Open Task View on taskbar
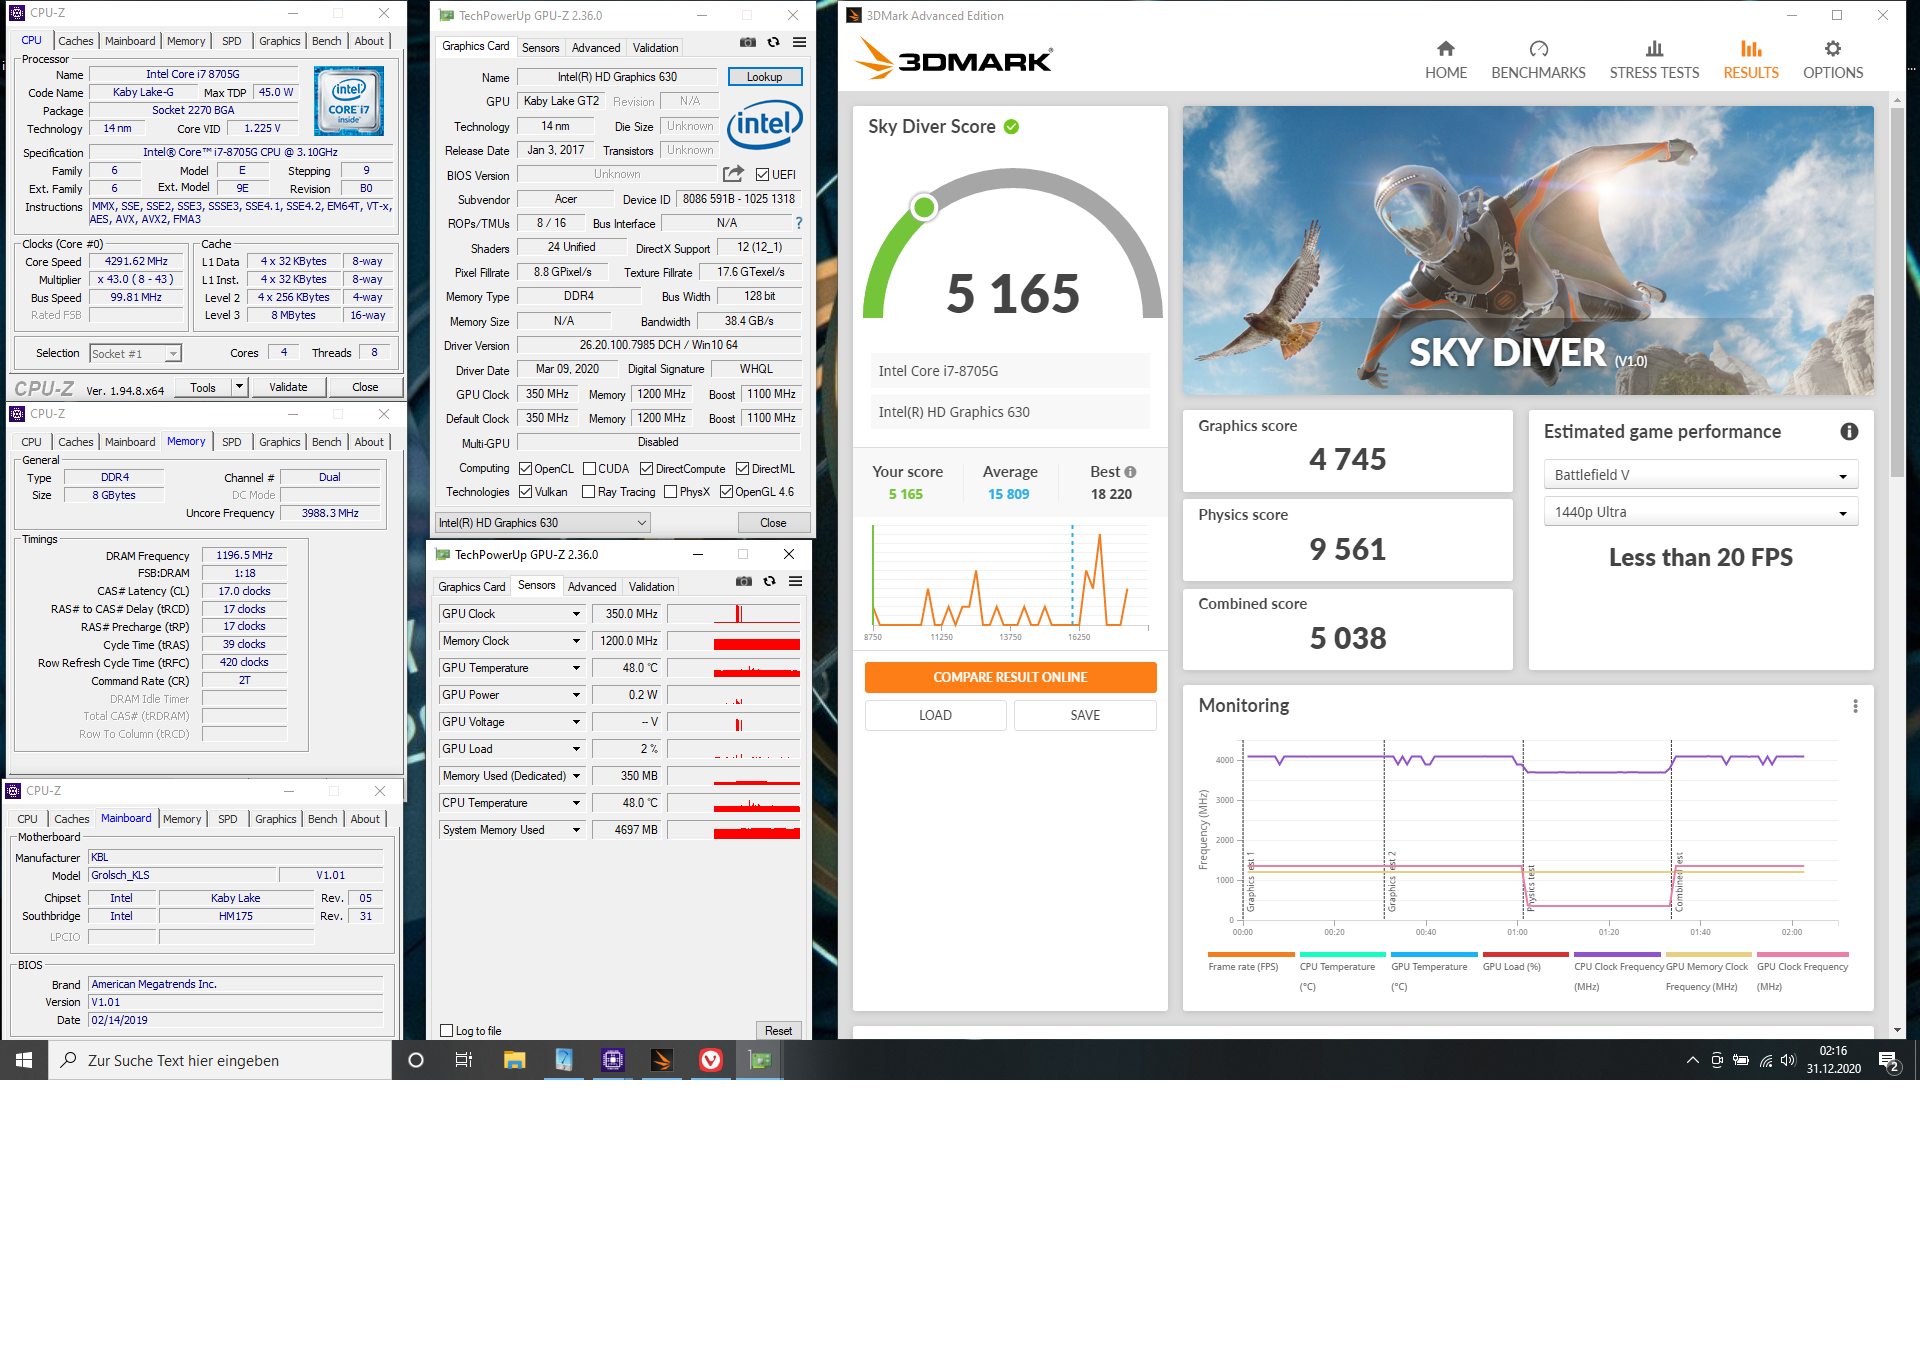The width and height of the screenshot is (1920, 1368). [464, 1060]
